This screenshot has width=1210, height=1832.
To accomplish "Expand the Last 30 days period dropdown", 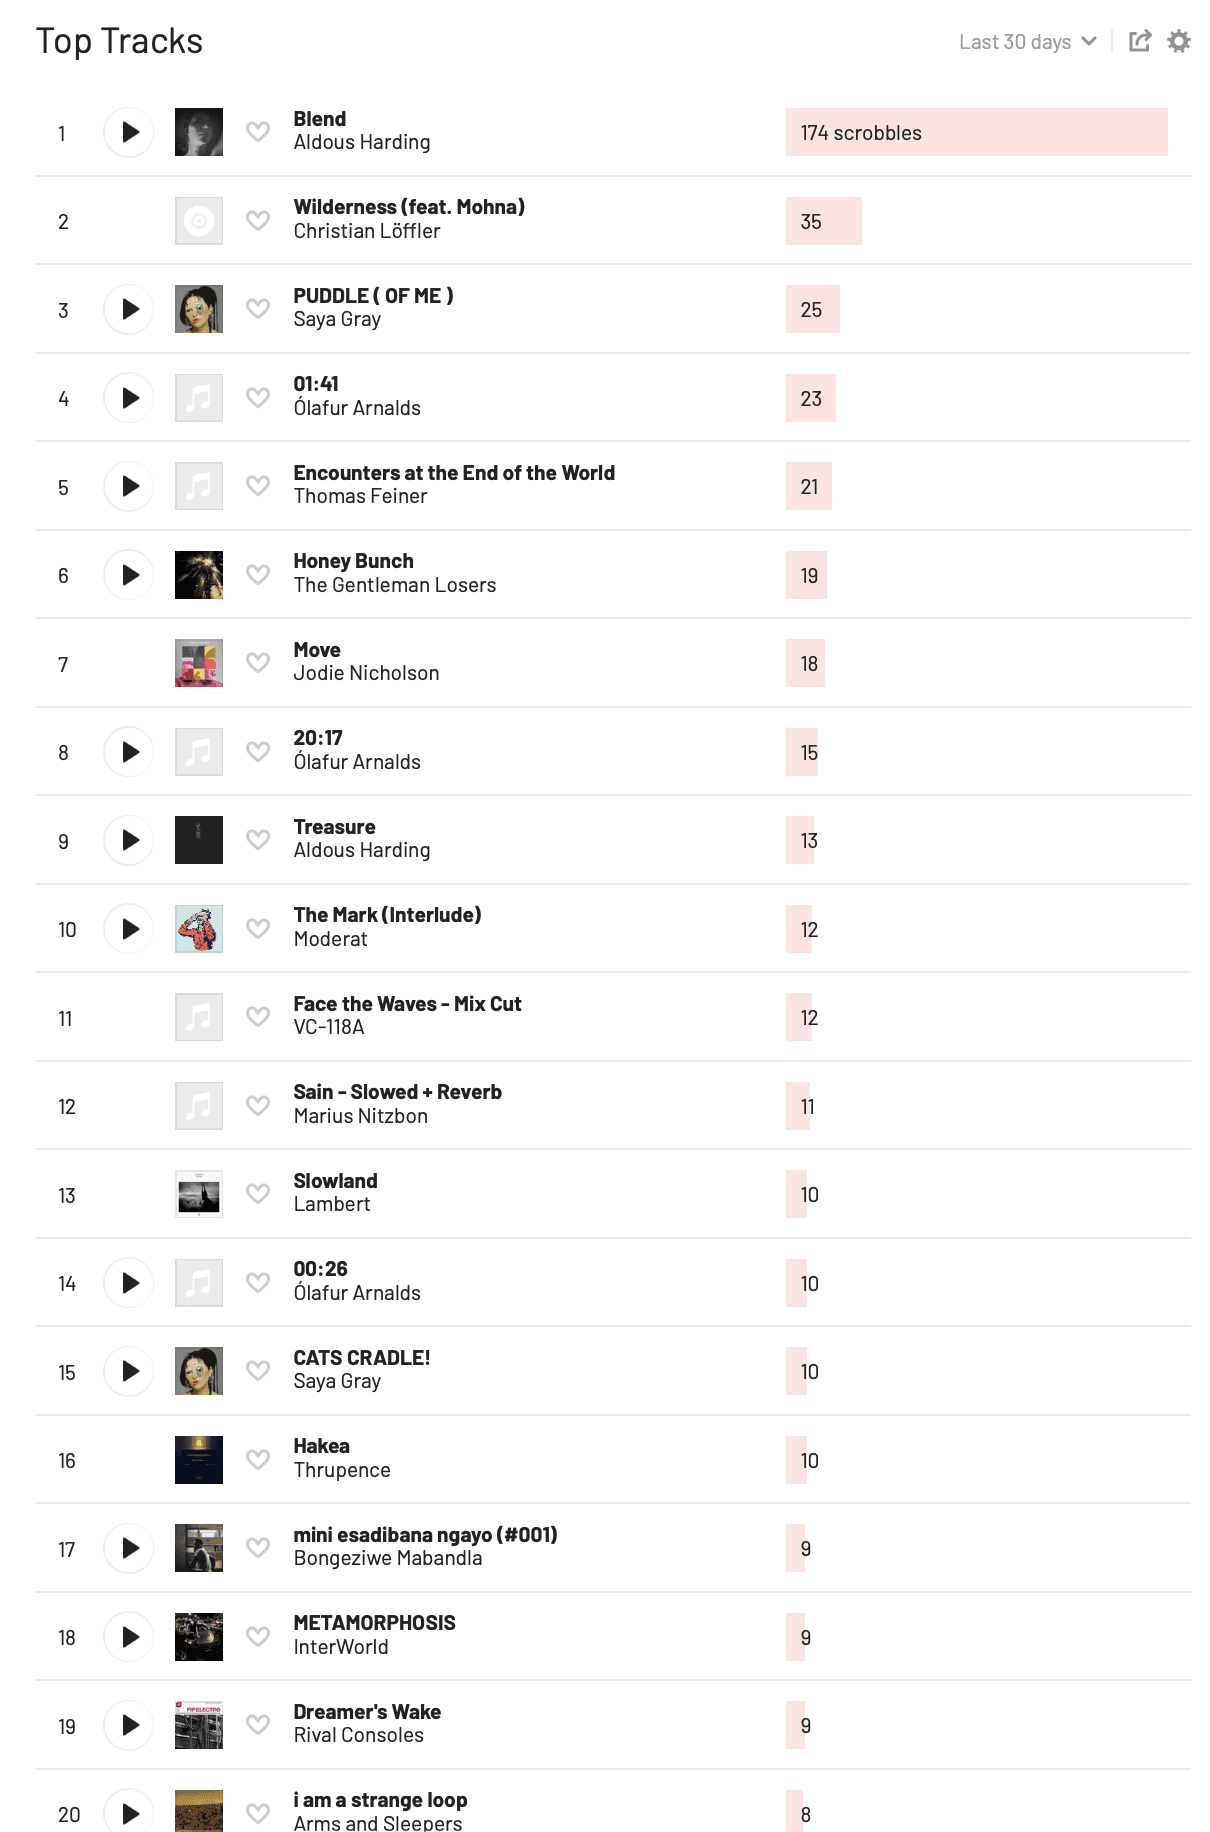I will point(1027,42).
